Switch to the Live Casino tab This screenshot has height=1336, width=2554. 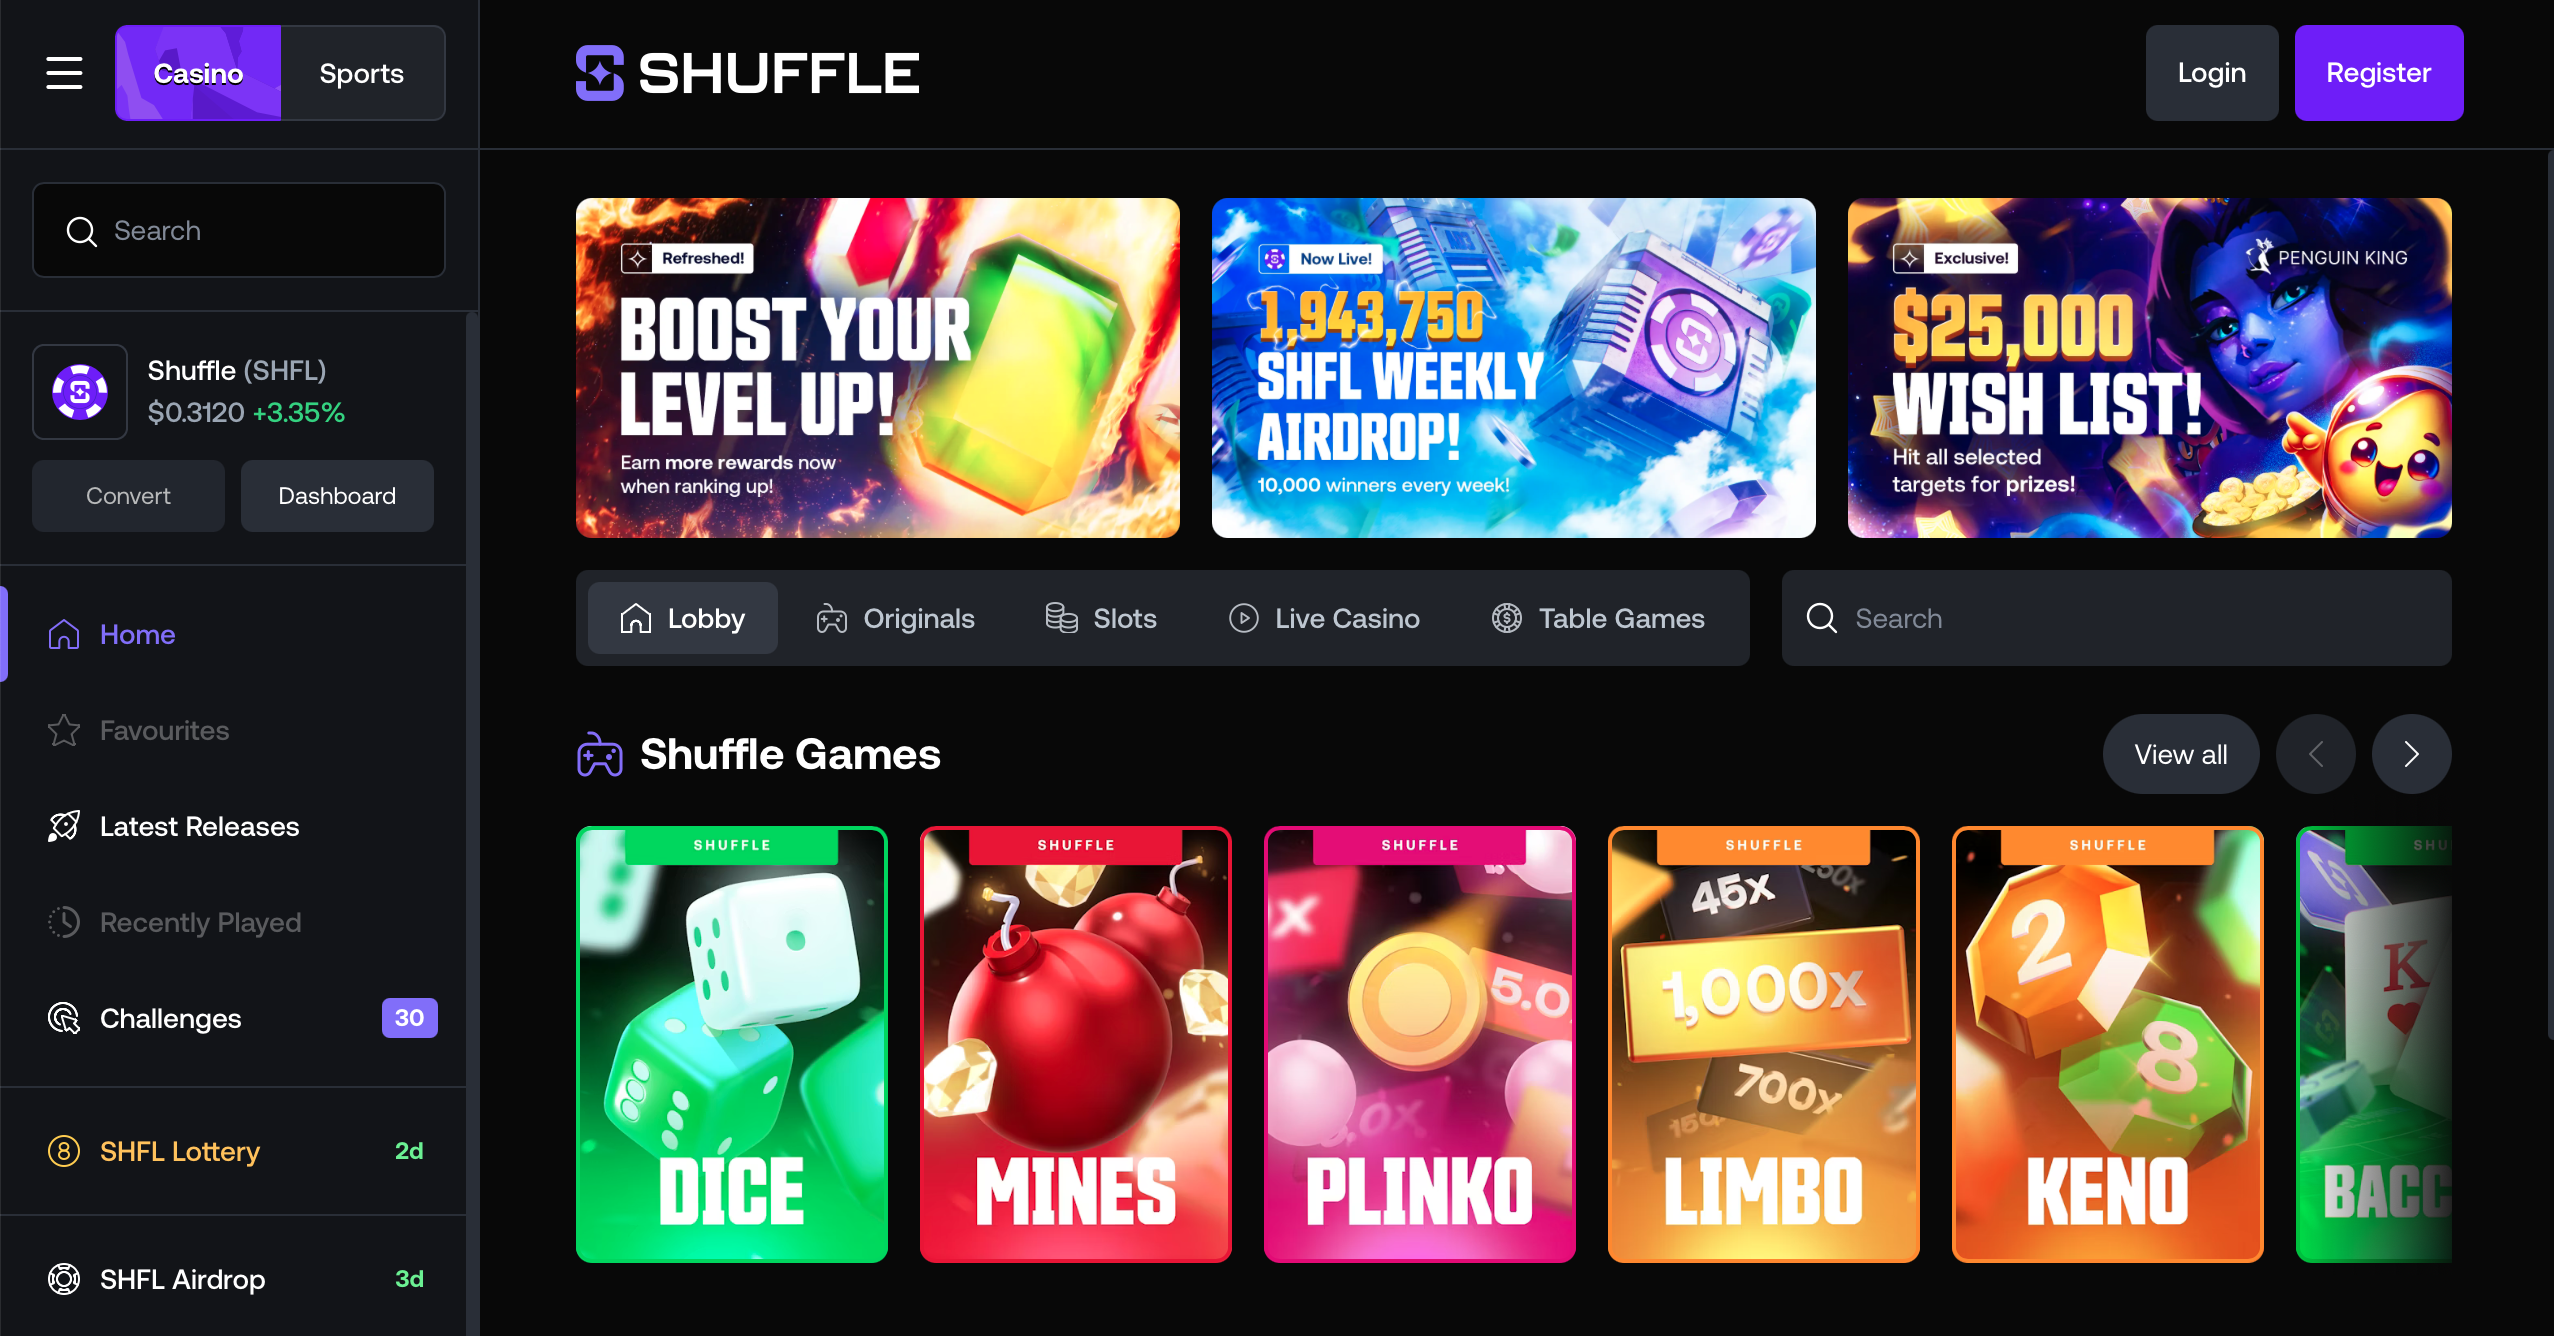1324,618
